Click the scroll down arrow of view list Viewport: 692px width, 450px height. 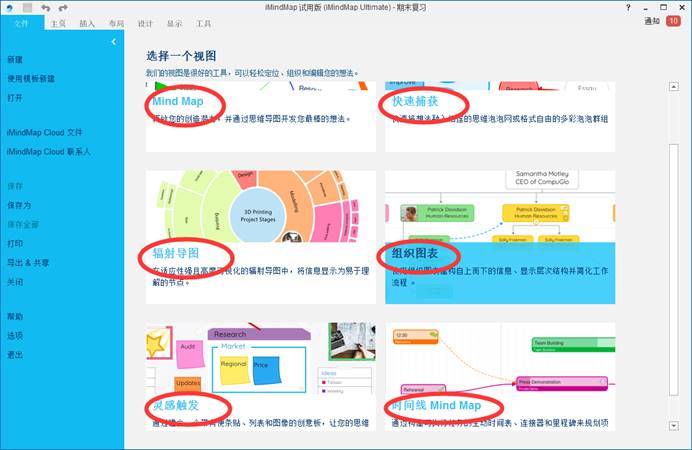pos(673,426)
